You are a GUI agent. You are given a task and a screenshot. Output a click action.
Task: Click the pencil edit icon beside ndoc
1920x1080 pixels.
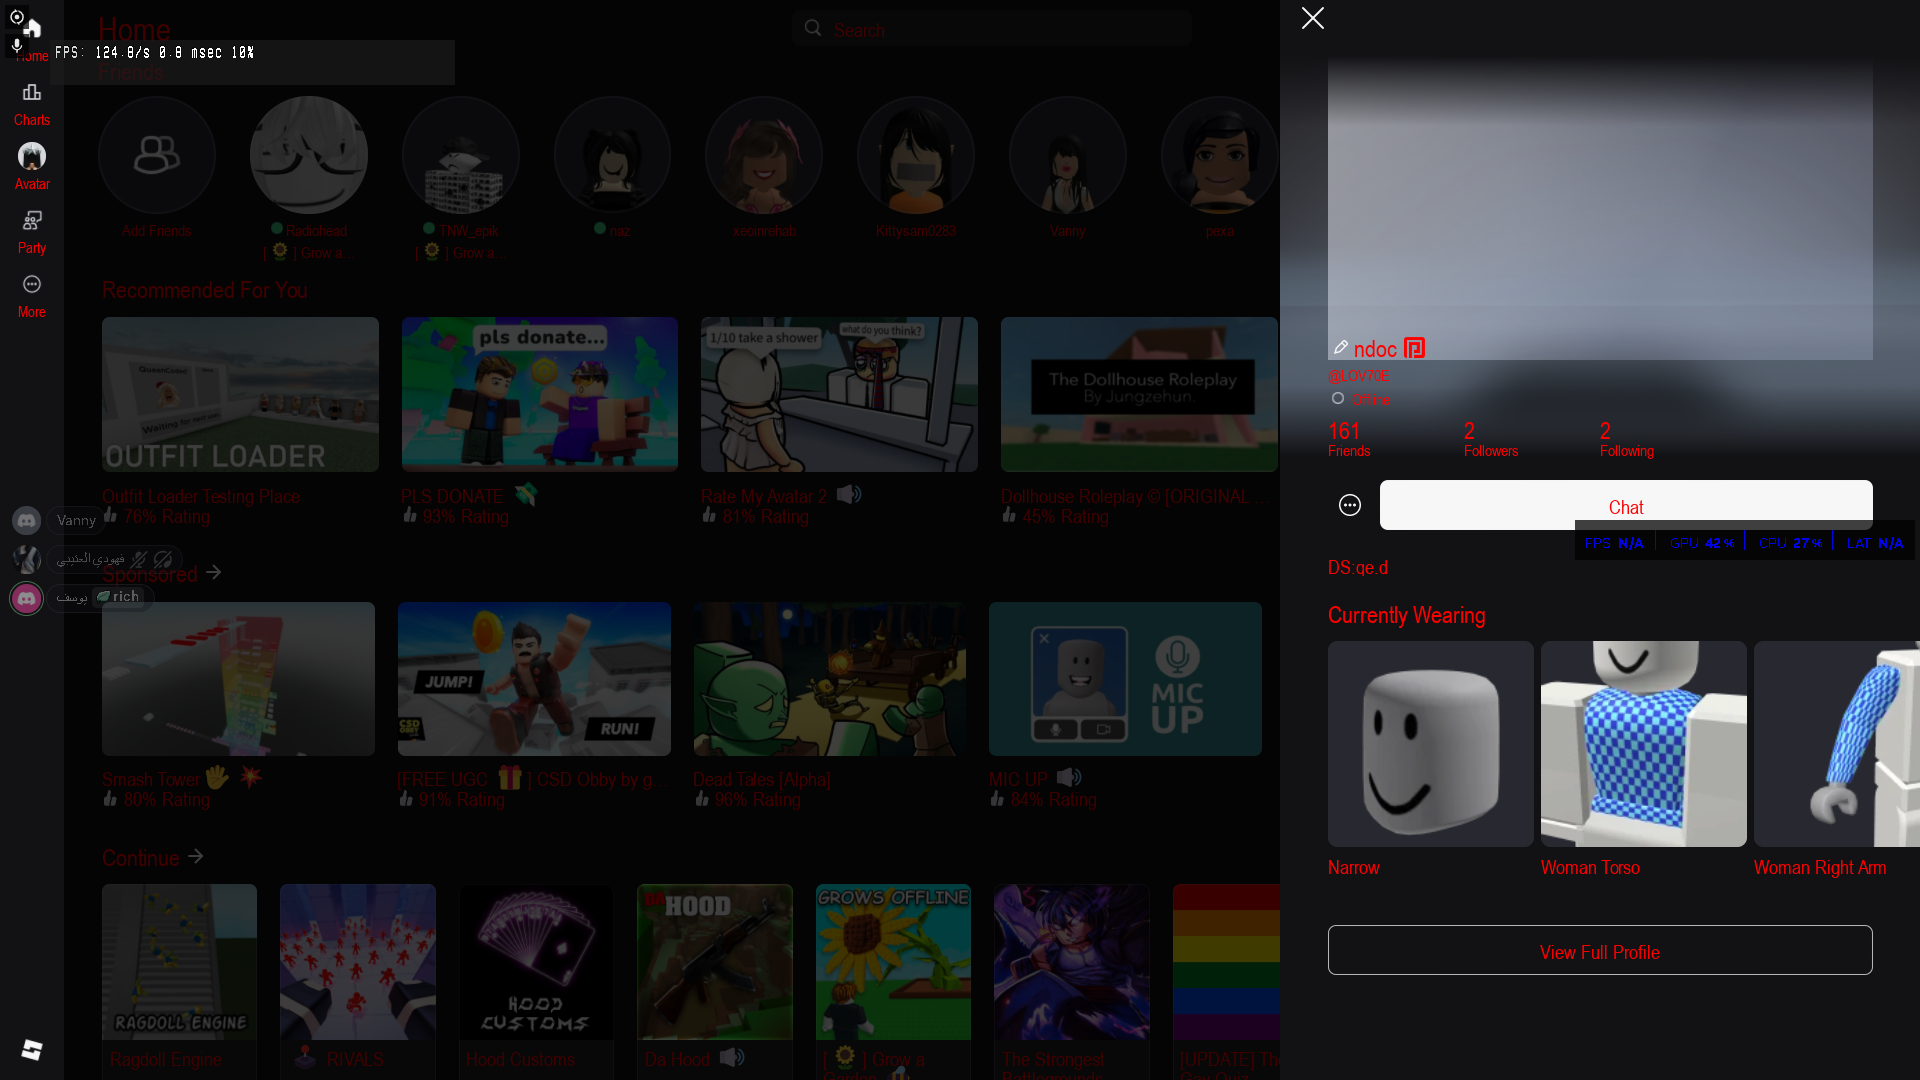(x=1340, y=347)
